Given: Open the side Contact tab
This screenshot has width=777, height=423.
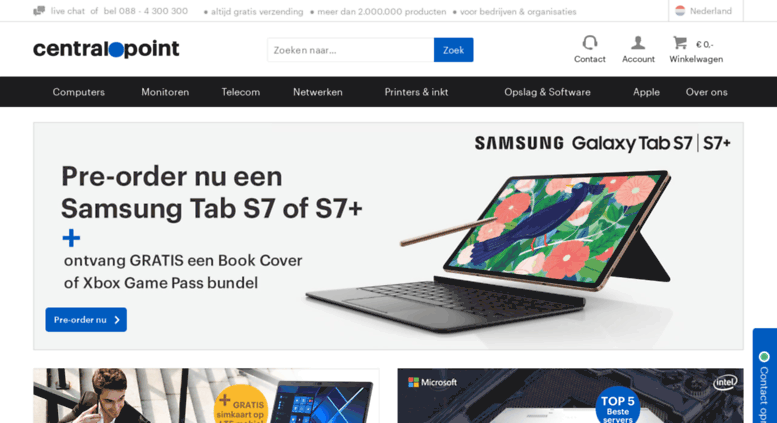Looking at the screenshot, I should (x=765, y=375).
